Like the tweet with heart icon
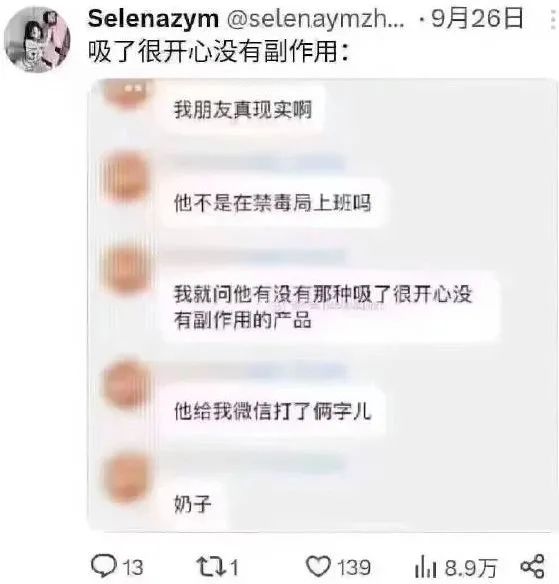The width and height of the screenshot is (559, 584). tap(318, 566)
